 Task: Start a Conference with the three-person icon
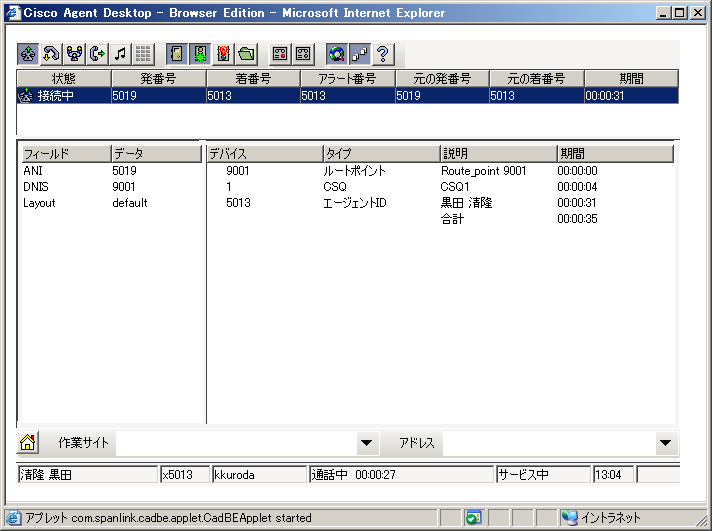coord(74,54)
